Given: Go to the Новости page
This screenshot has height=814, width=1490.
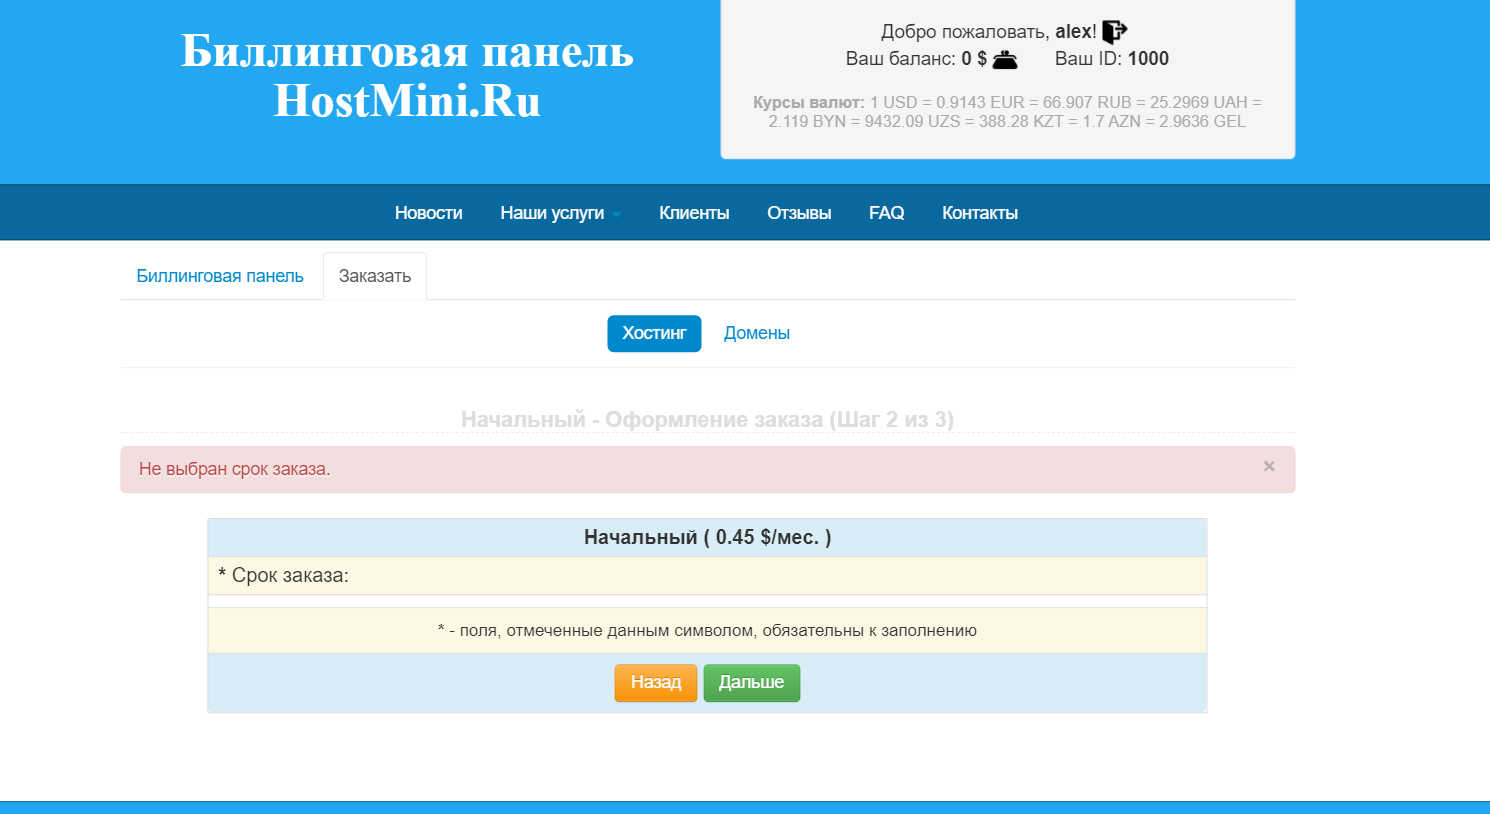Looking at the screenshot, I should tap(428, 213).
